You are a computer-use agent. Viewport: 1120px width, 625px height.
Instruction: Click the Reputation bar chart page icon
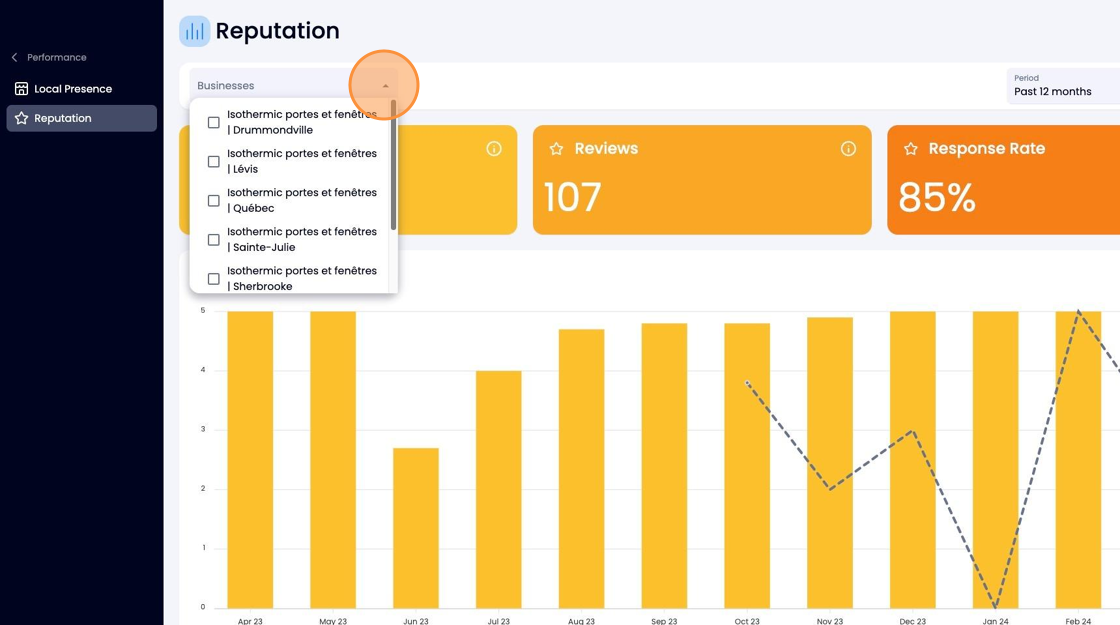[194, 31]
